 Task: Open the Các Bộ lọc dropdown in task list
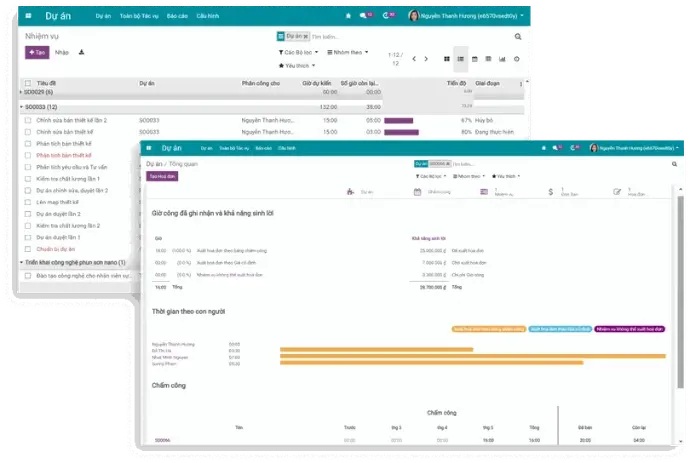(x=298, y=52)
